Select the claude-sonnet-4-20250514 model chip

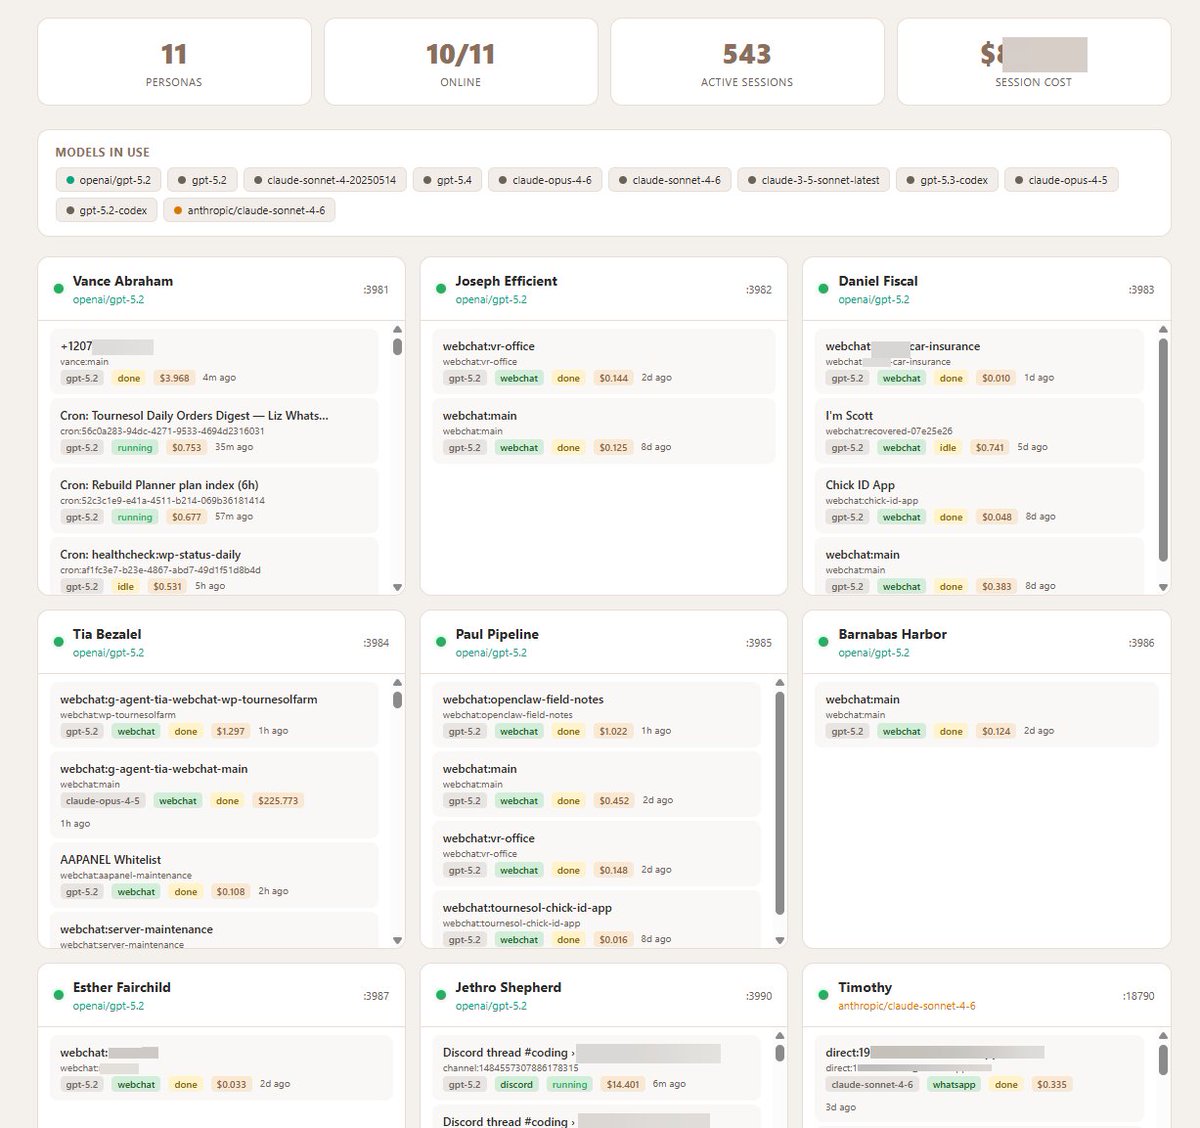[324, 180]
